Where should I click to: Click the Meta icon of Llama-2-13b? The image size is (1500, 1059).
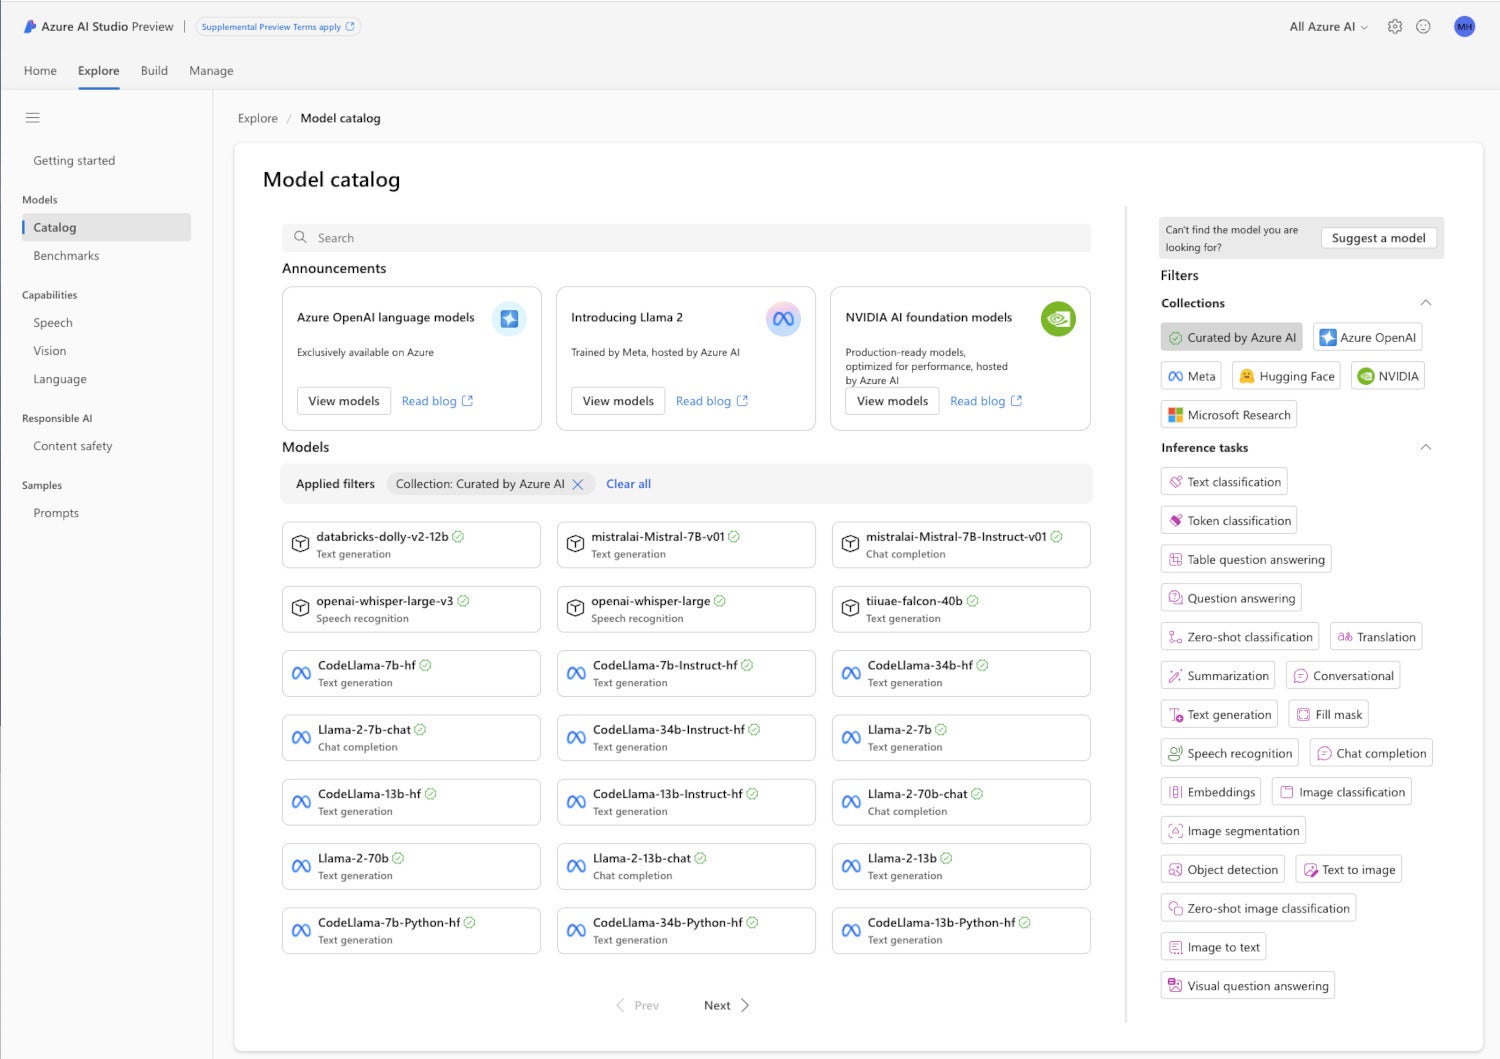[851, 866]
